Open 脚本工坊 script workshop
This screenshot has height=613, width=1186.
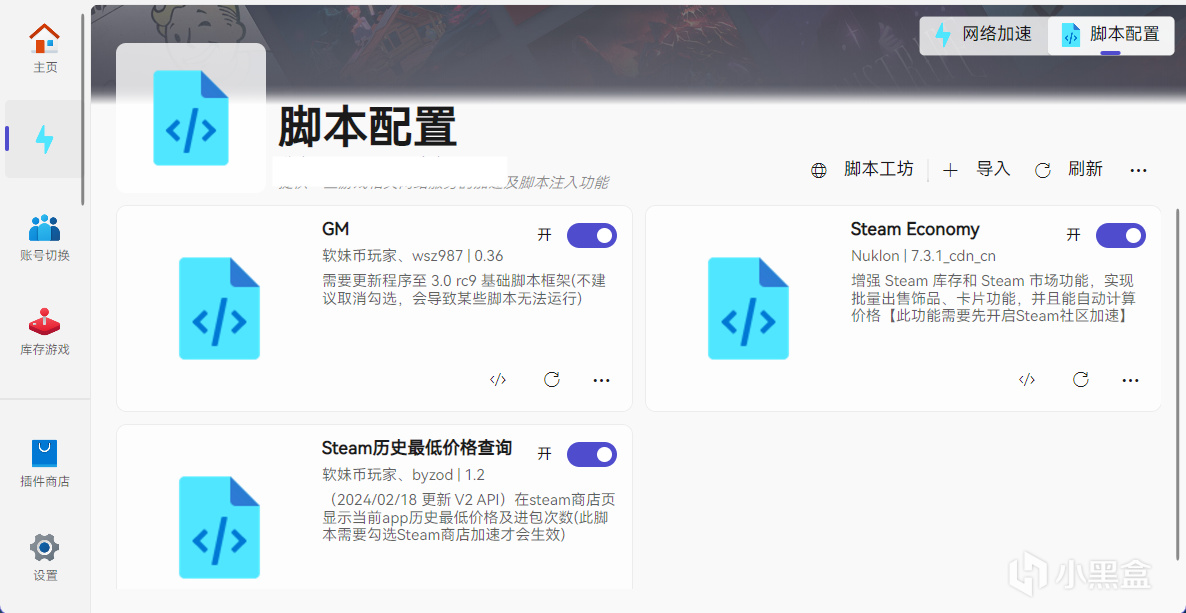tap(862, 170)
